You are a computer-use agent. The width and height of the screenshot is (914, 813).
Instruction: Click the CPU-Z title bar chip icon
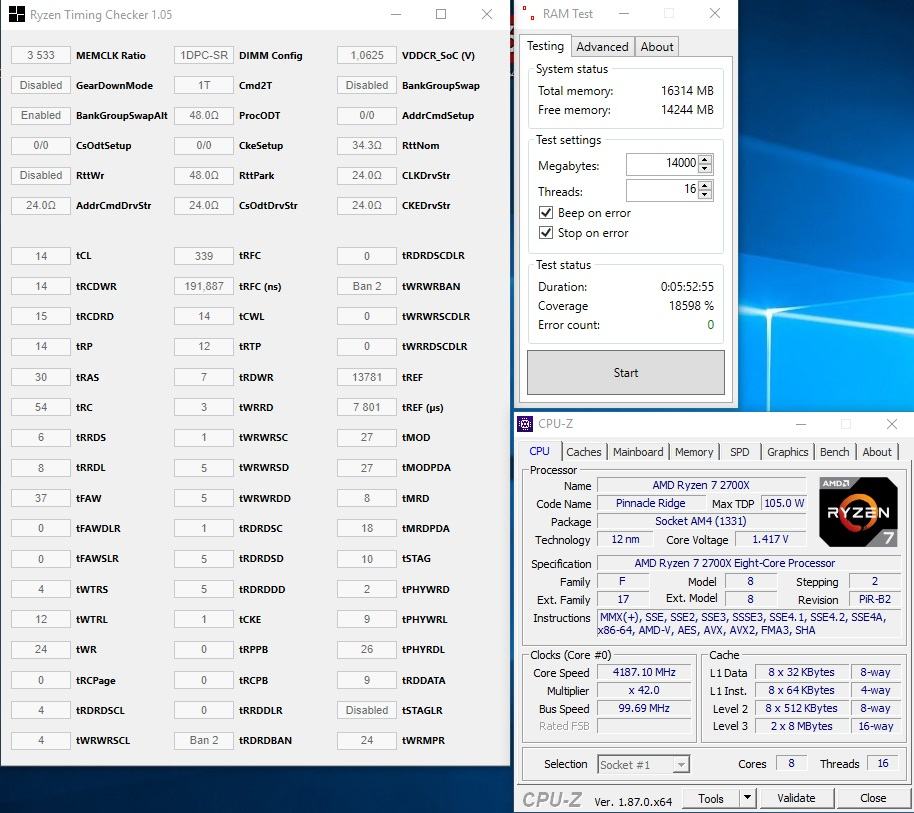525,424
